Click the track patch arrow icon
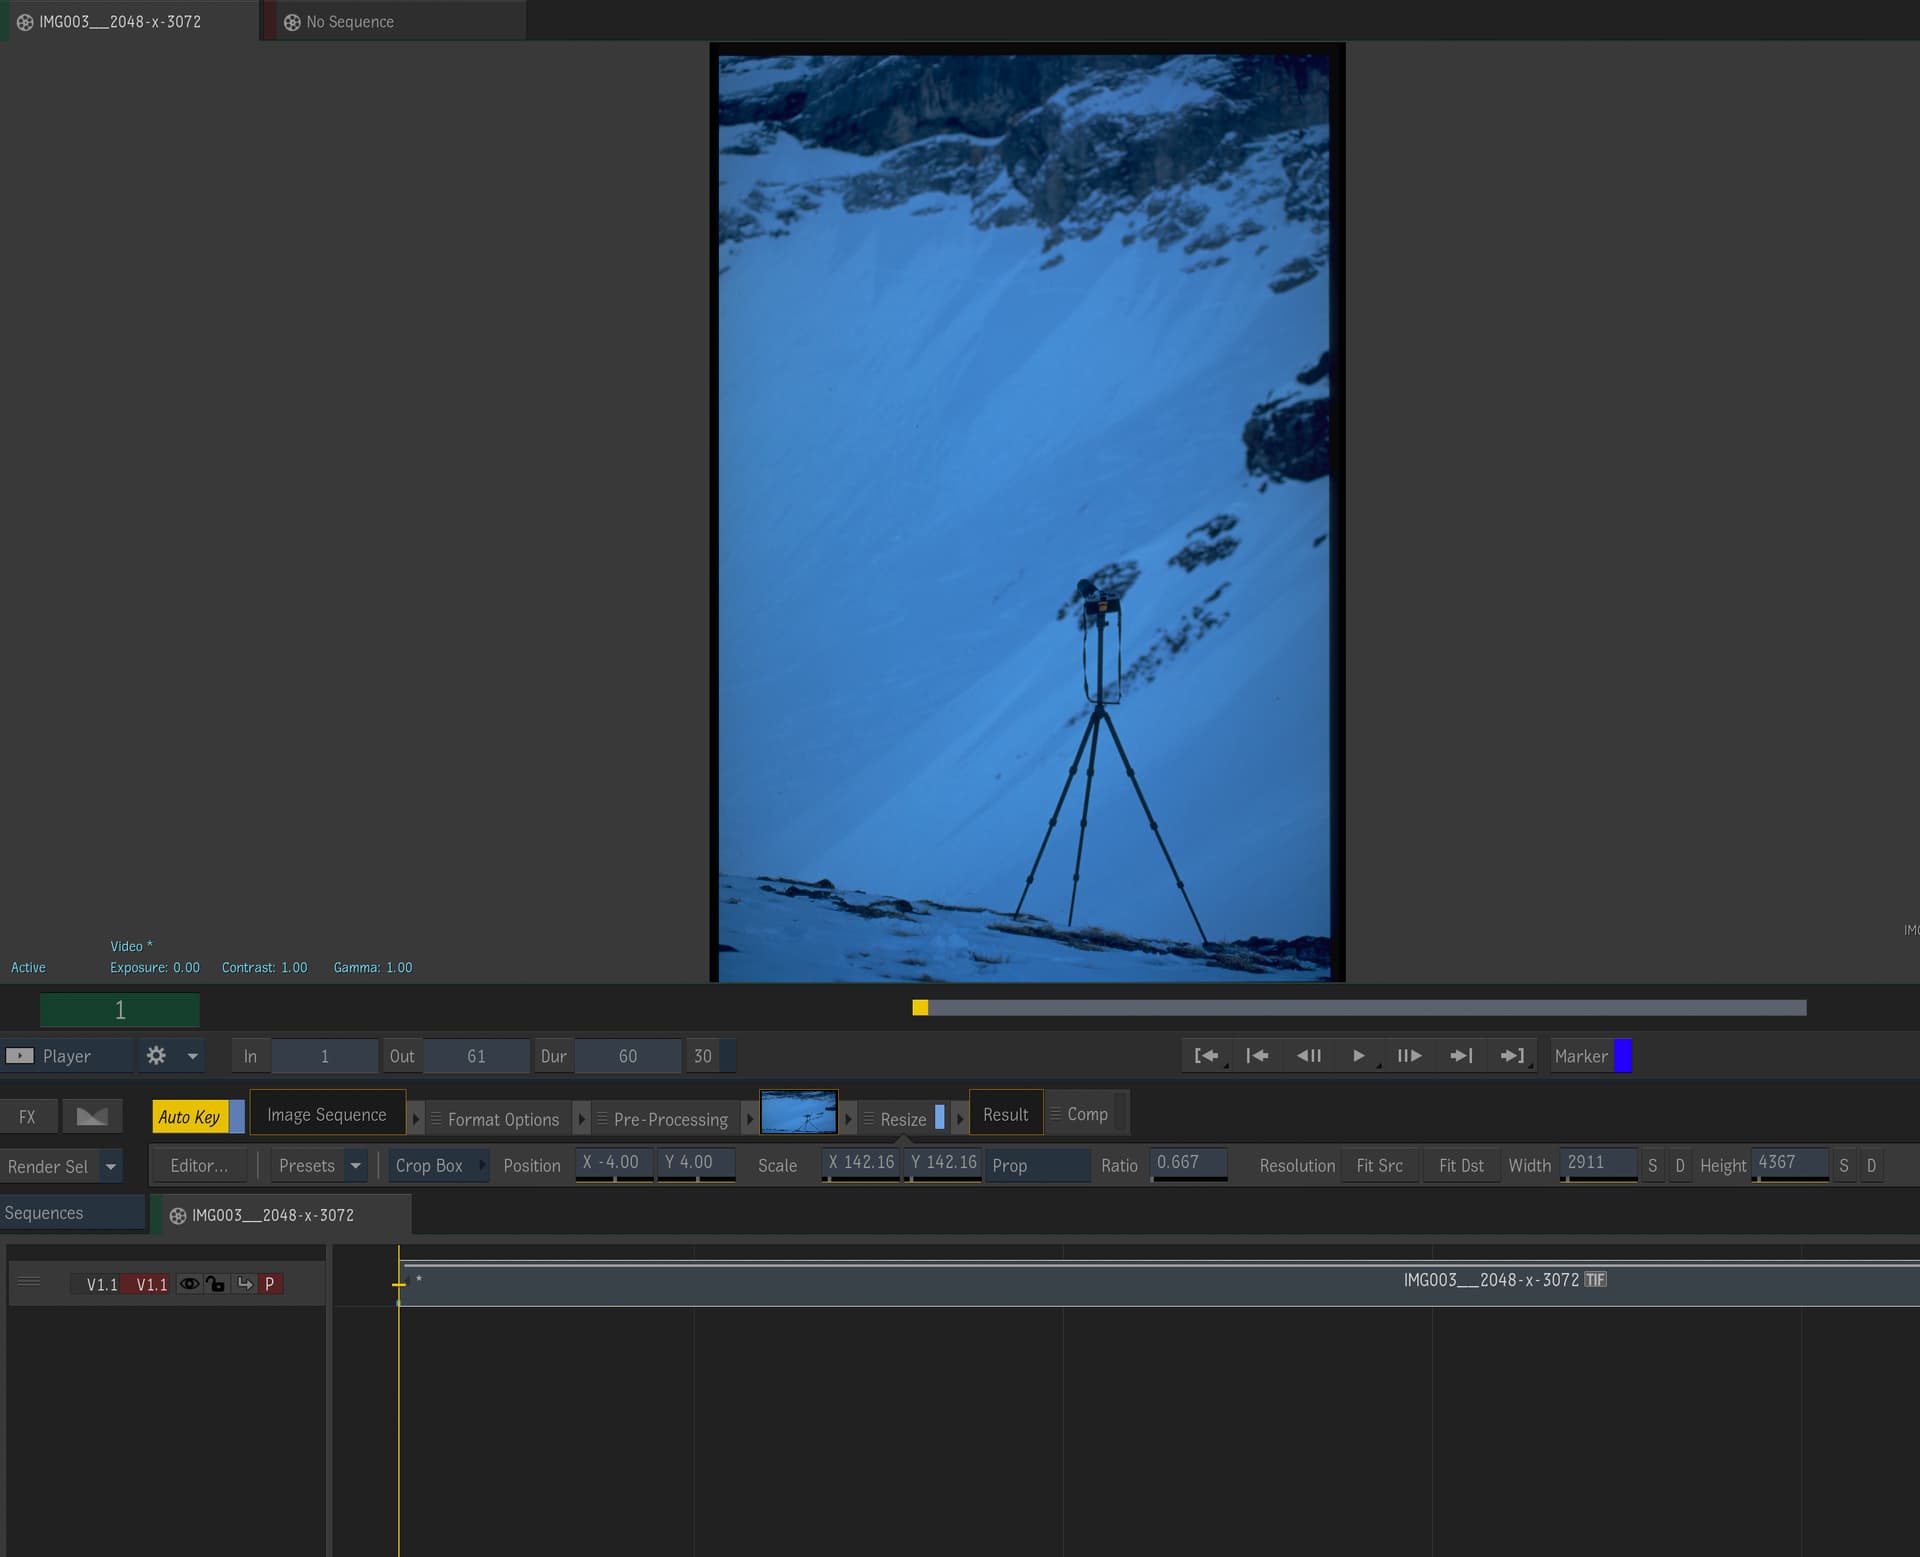1920x1557 pixels. coord(244,1284)
